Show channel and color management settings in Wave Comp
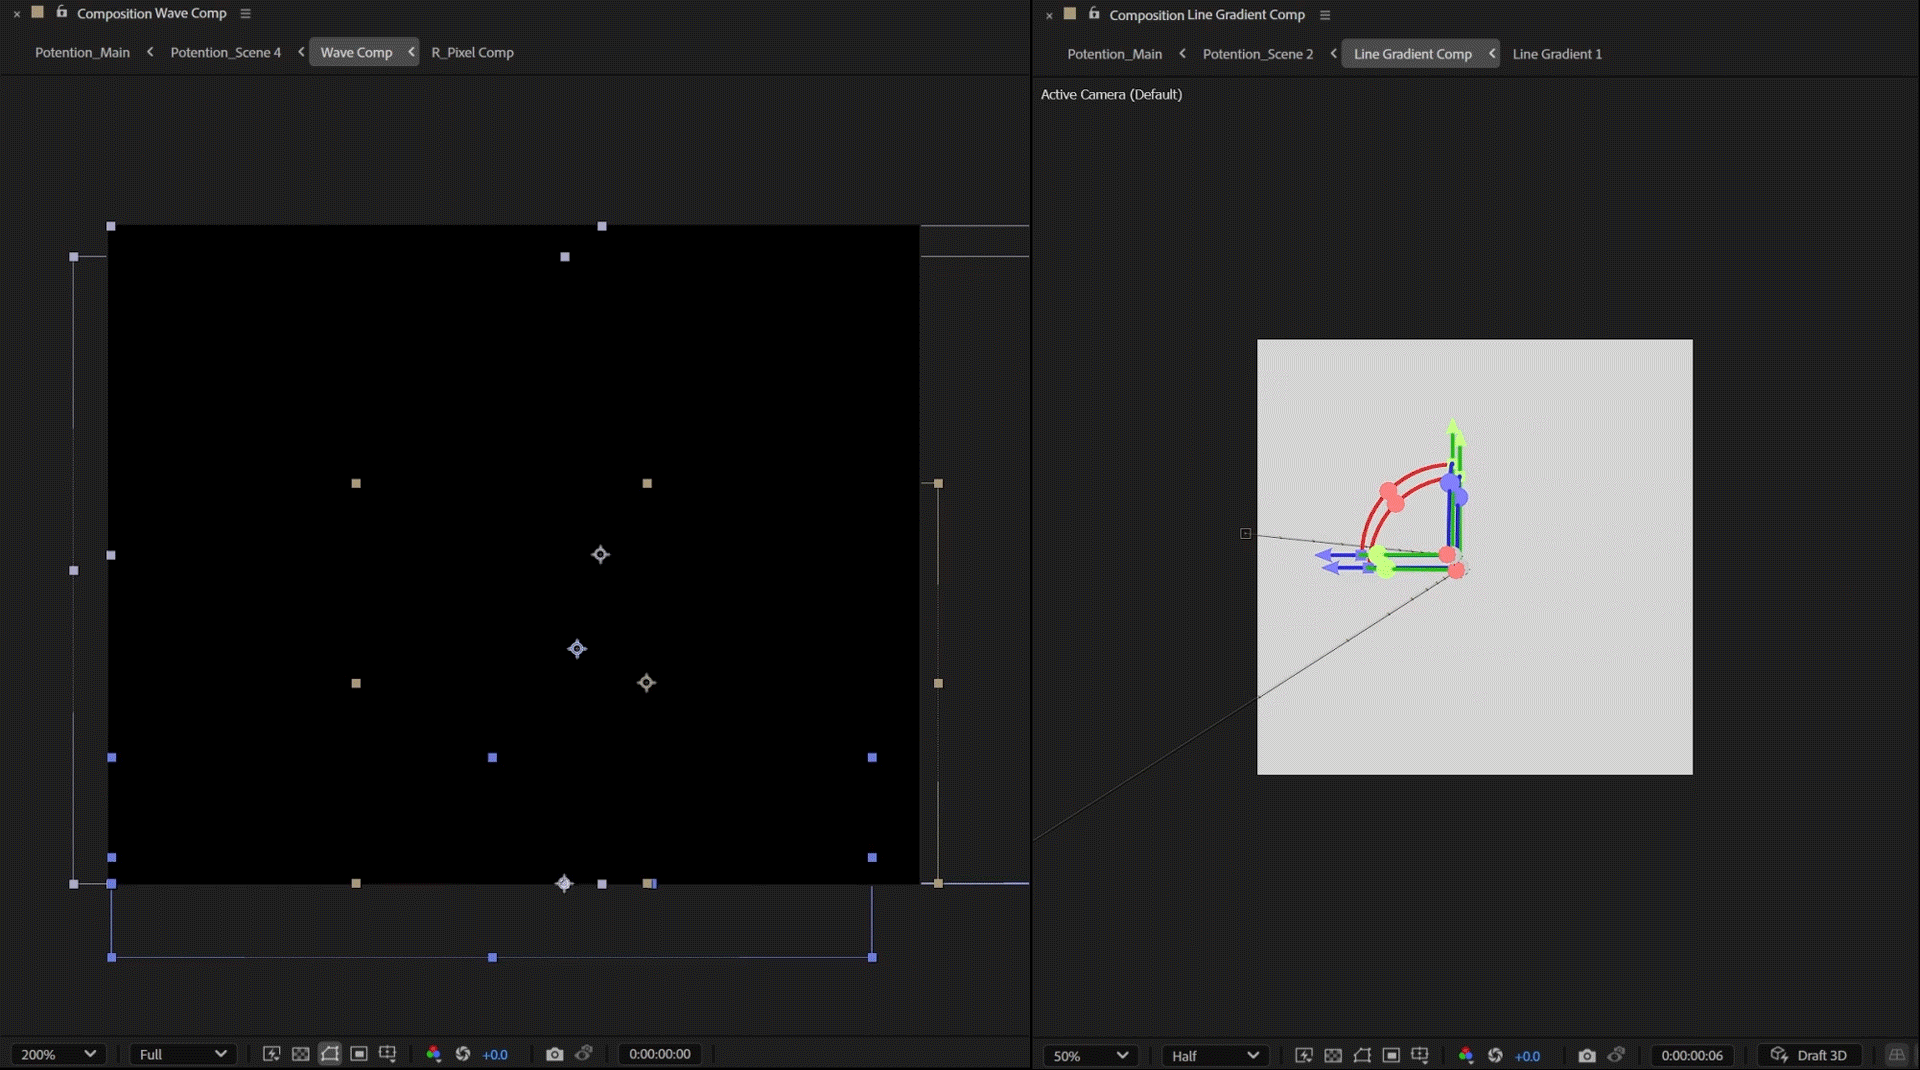 pyautogui.click(x=433, y=1054)
